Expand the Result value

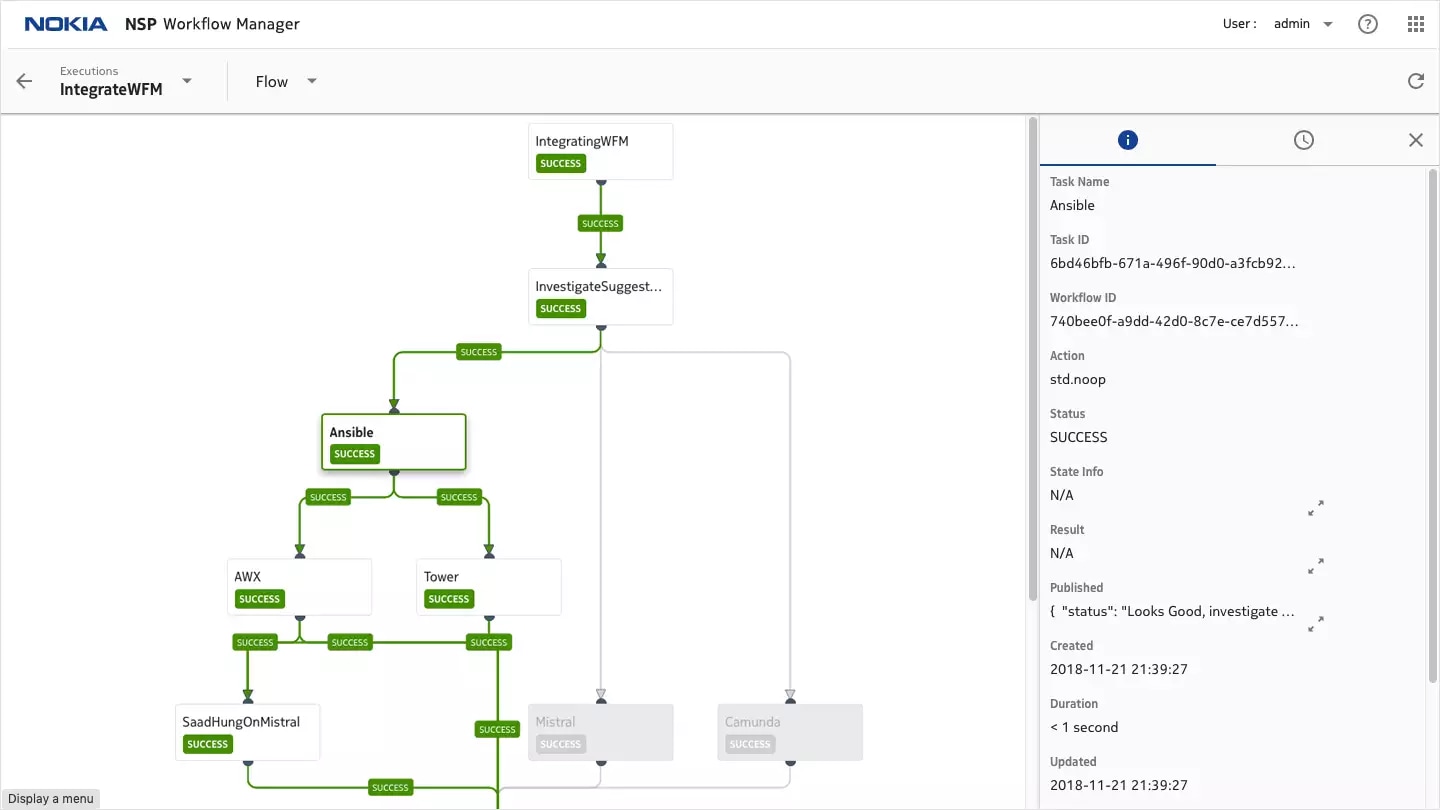(x=1316, y=566)
